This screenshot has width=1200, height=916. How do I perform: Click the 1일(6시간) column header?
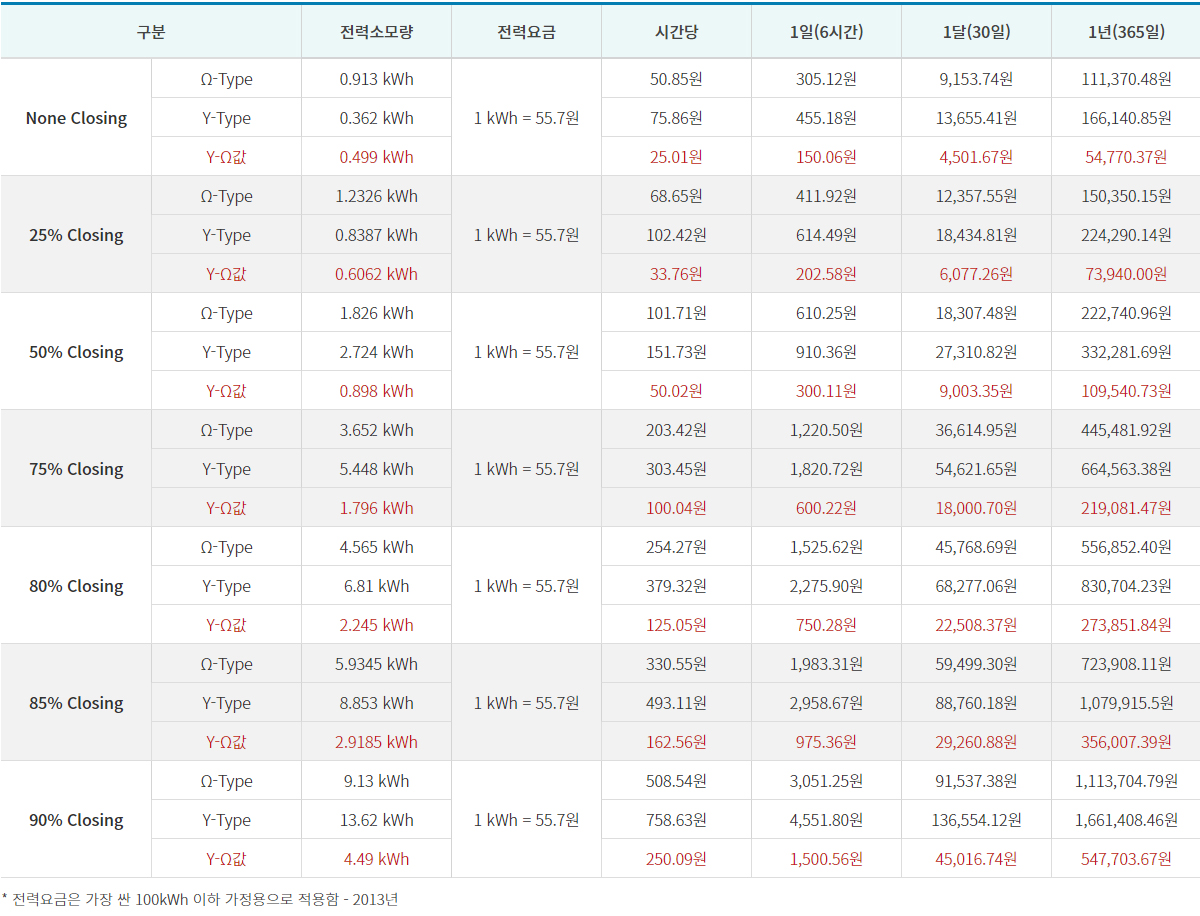[x=826, y=32]
